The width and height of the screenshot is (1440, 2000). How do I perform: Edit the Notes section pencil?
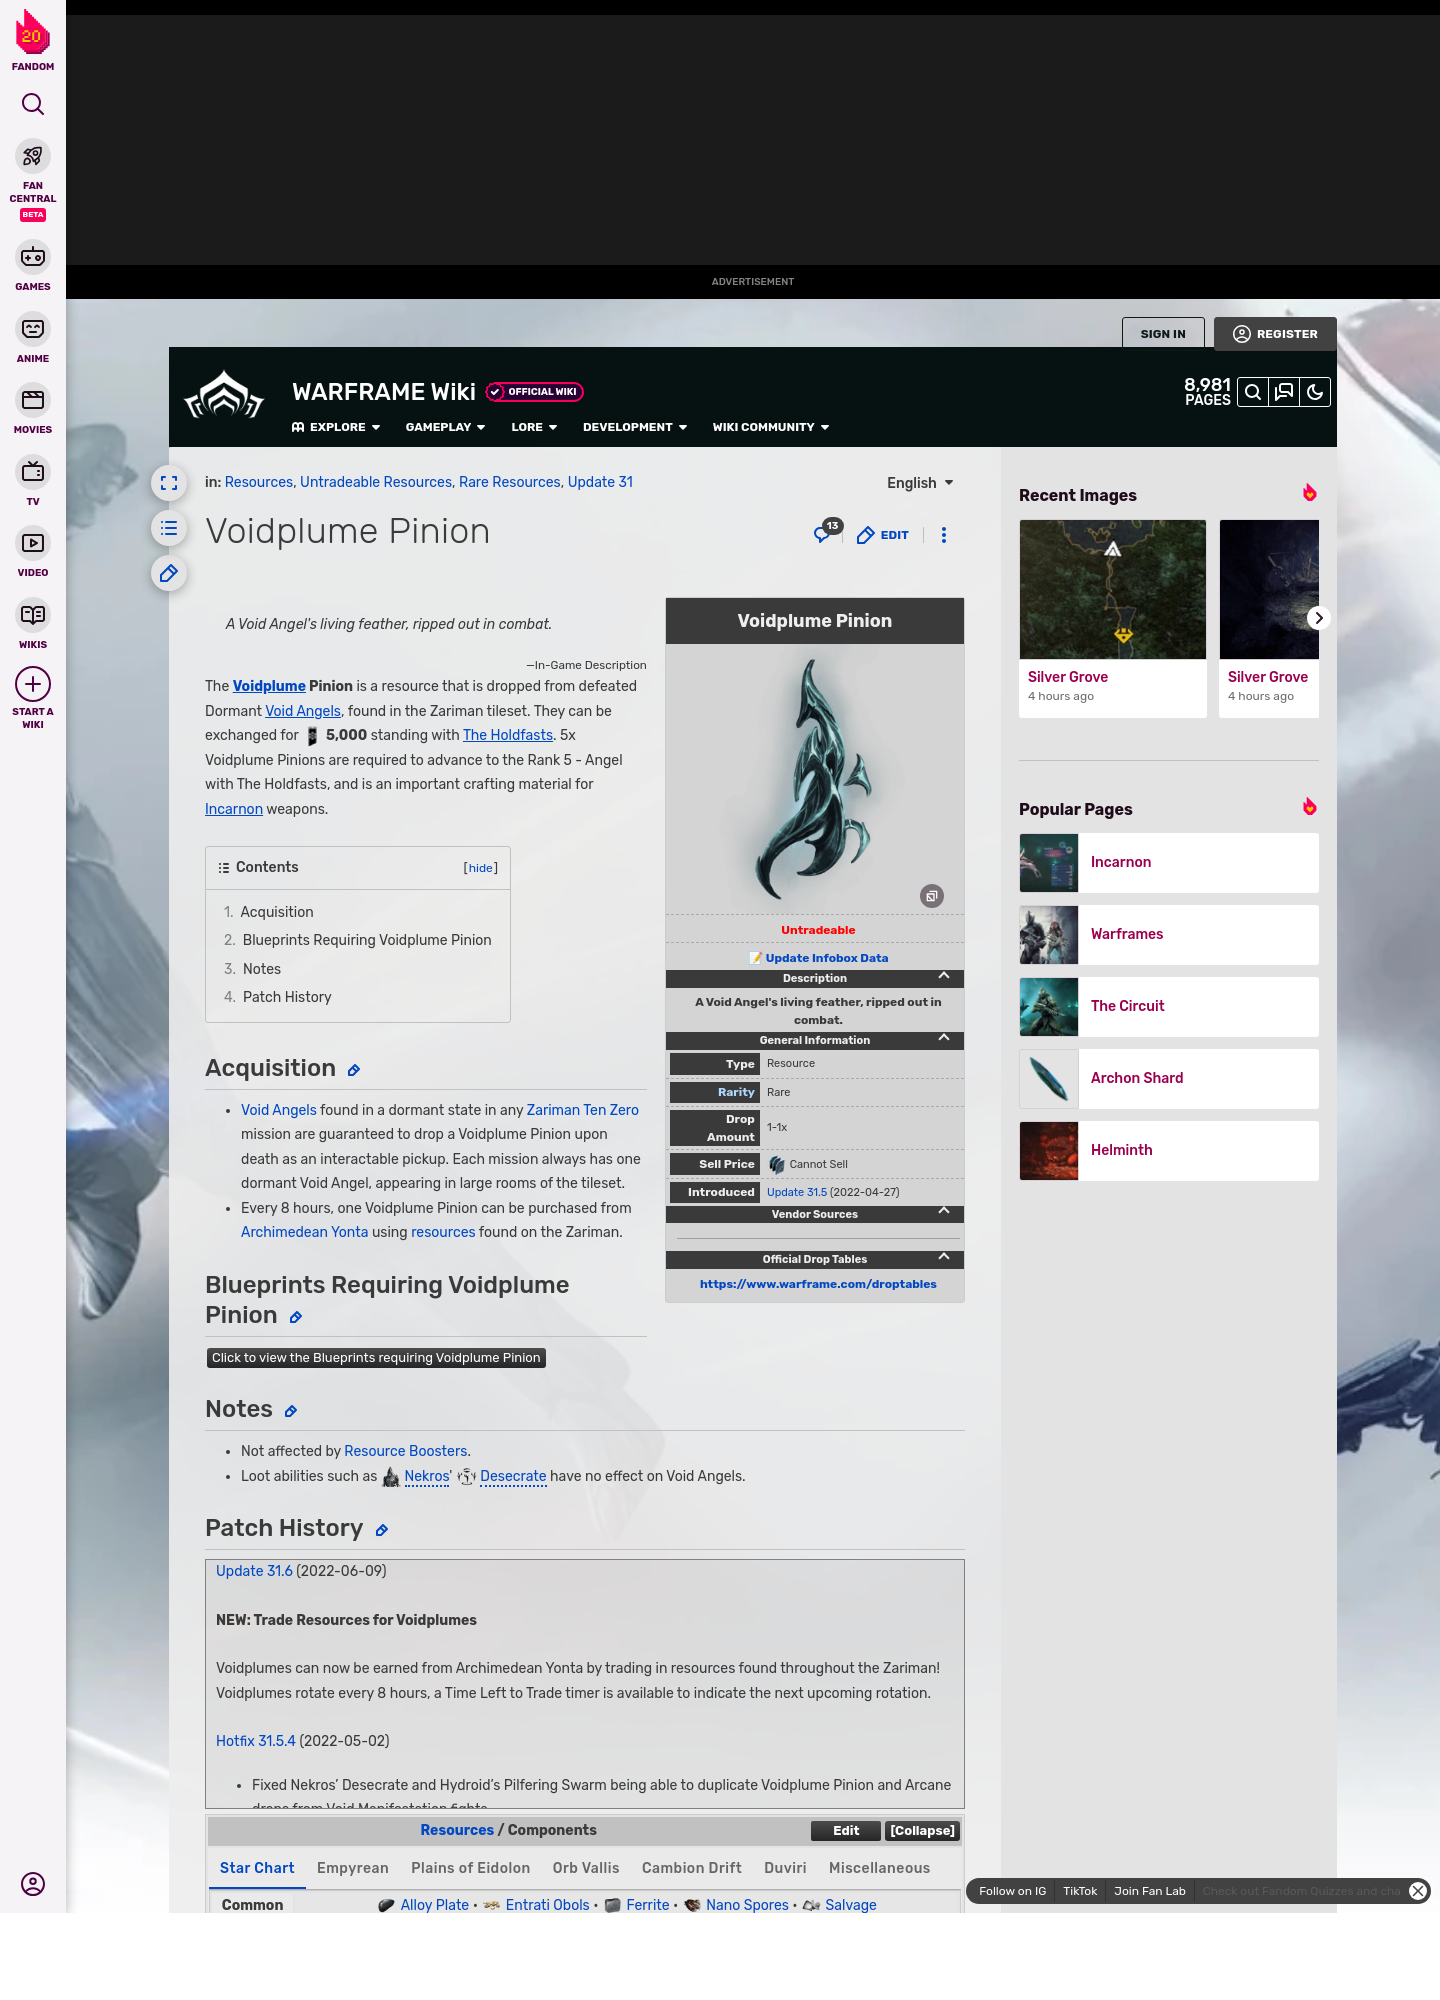tap(291, 1411)
